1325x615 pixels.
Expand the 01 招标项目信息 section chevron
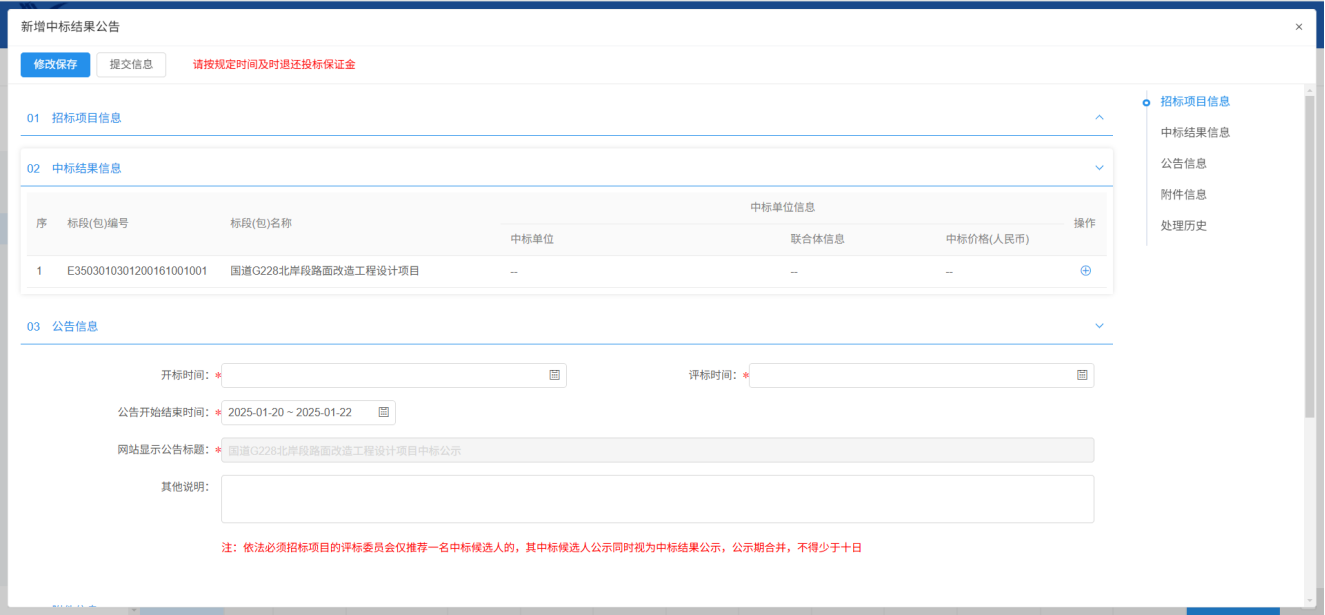[x=1099, y=117]
